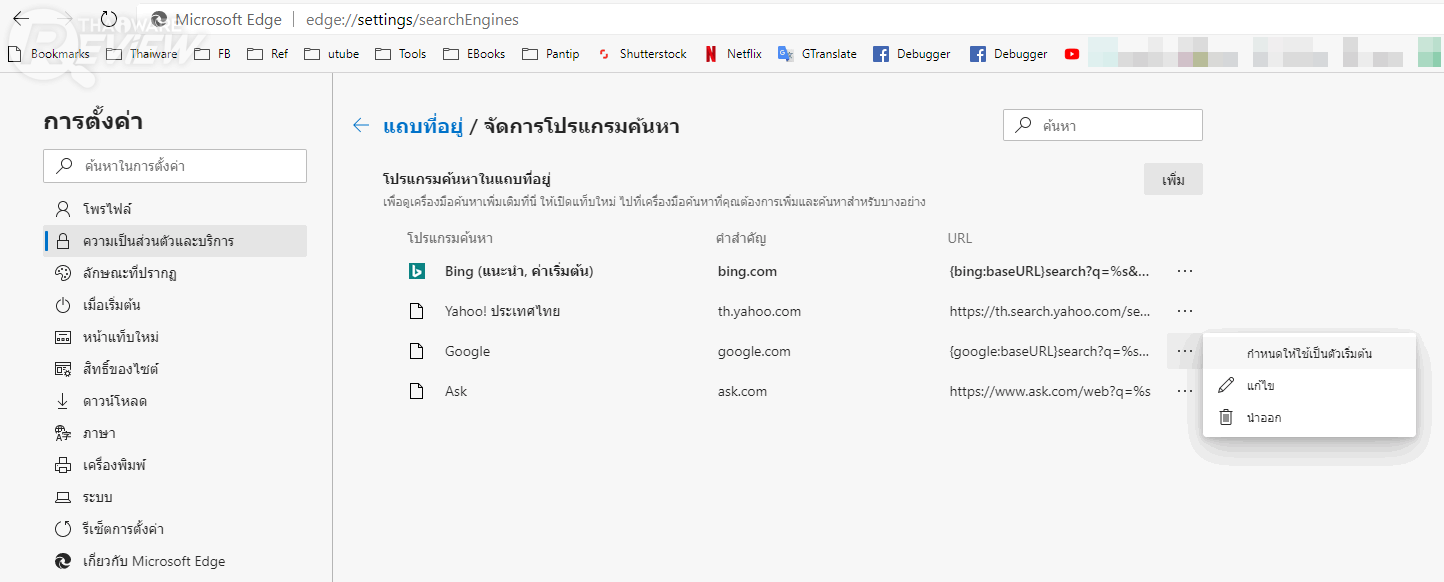Open เครื่องพิมพ์ printer settings
The width and height of the screenshot is (1444, 582).
114,465
